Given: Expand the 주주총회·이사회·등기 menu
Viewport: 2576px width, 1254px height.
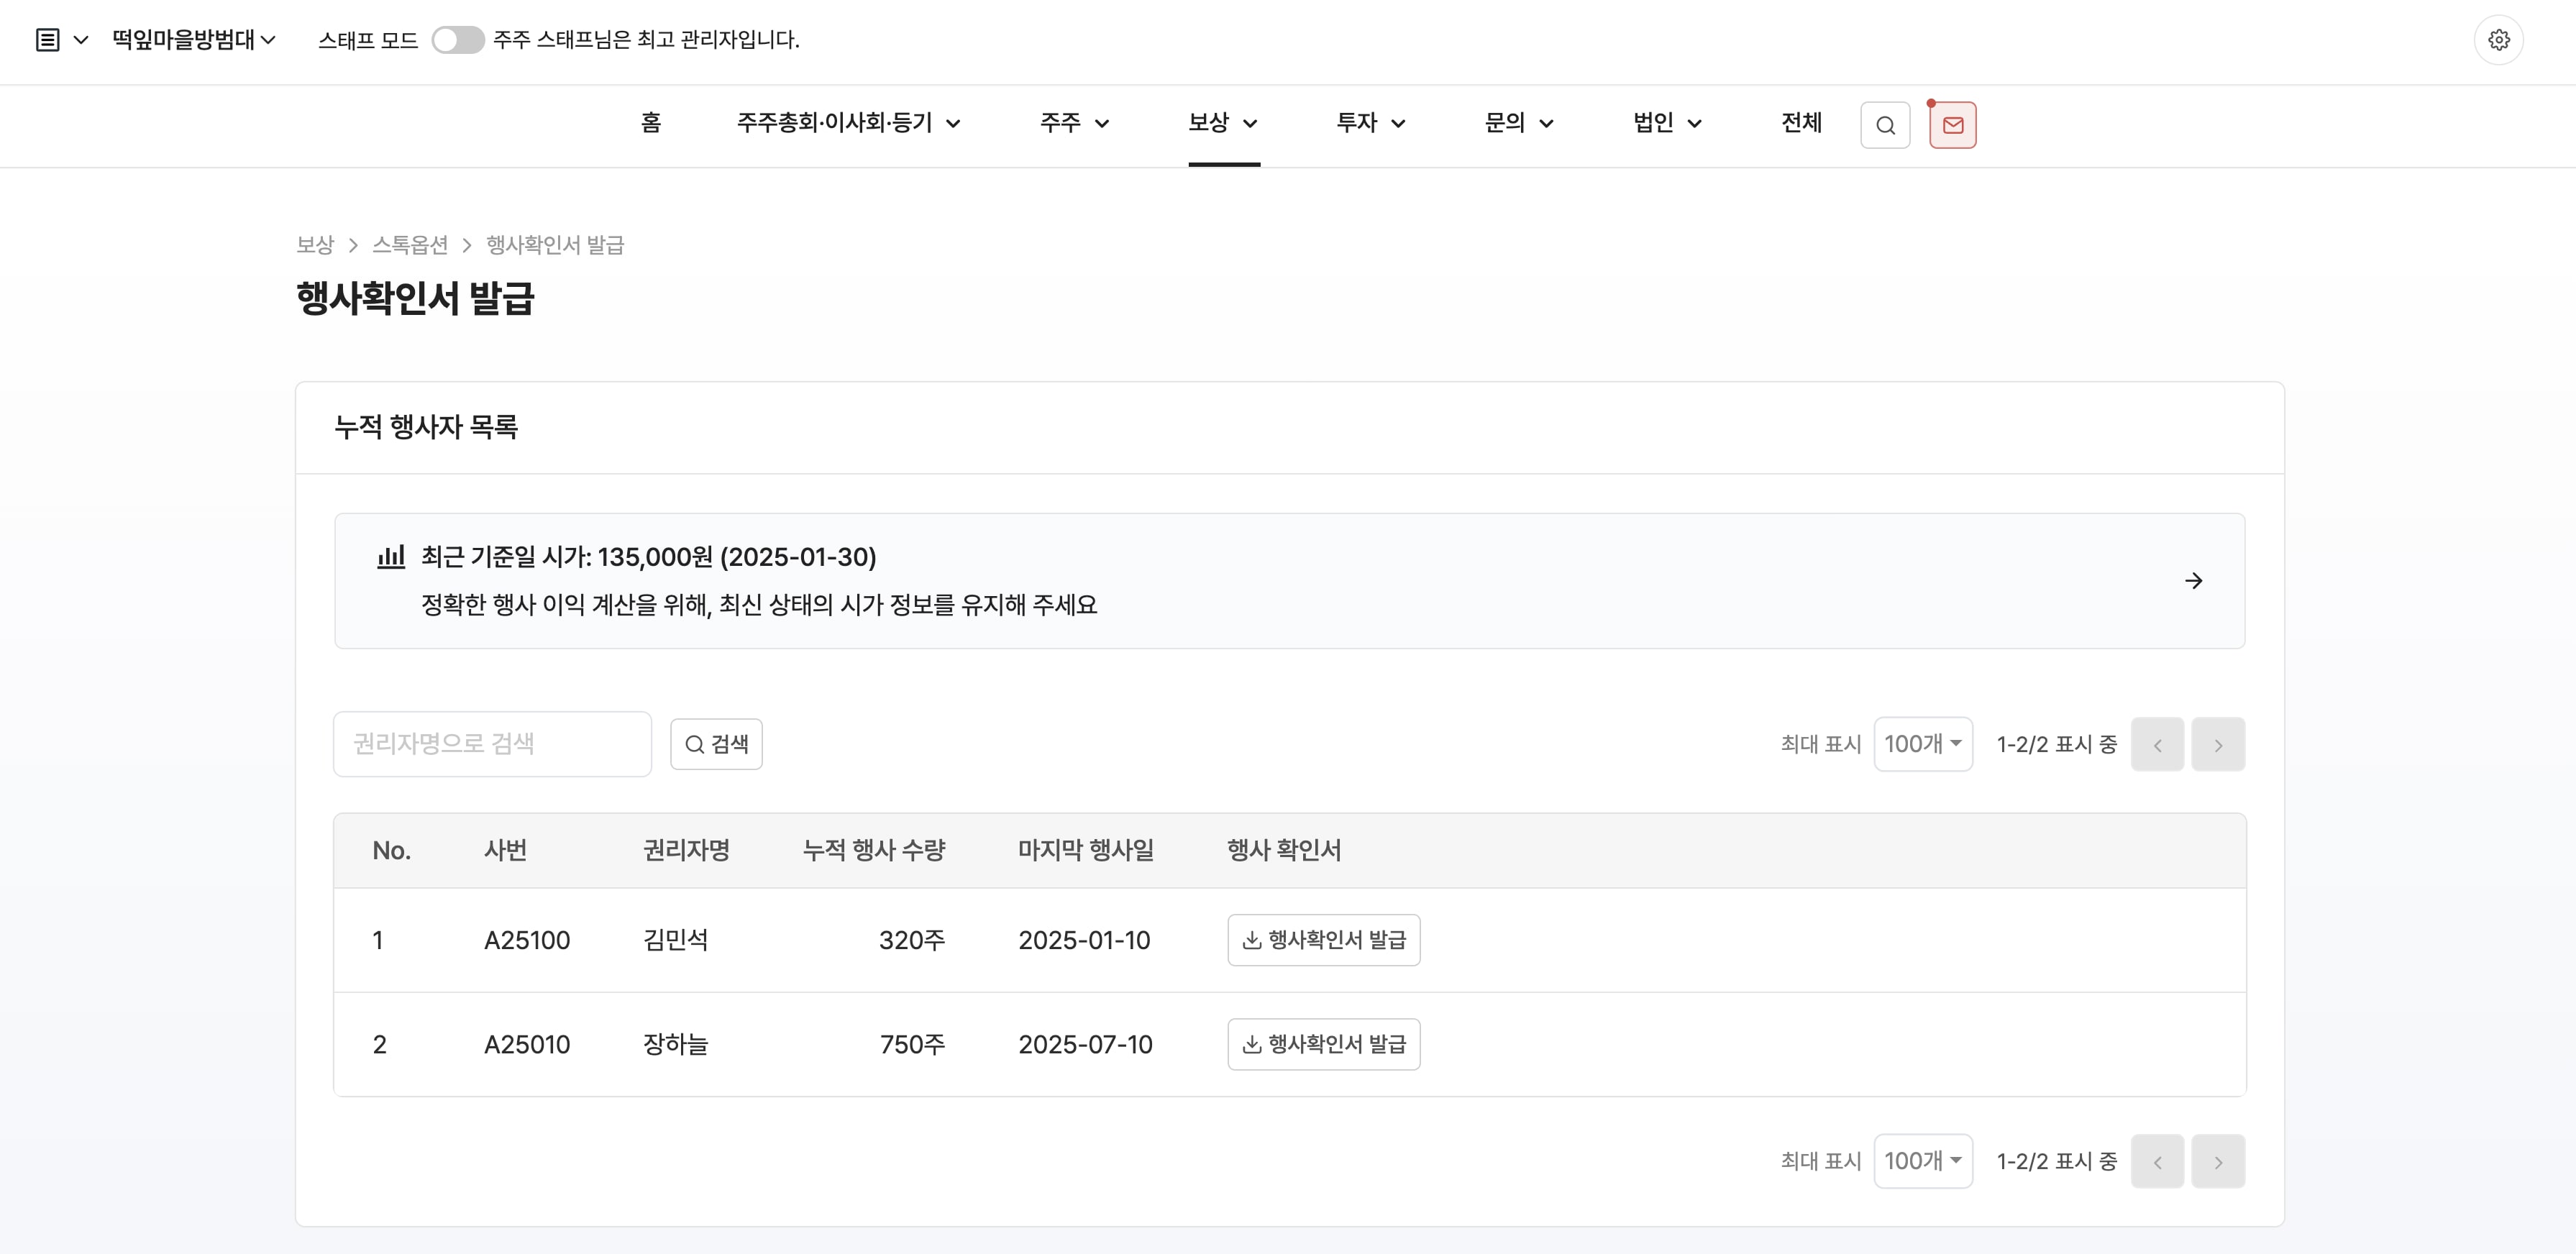Looking at the screenshot, I should [x=848, y=123].
